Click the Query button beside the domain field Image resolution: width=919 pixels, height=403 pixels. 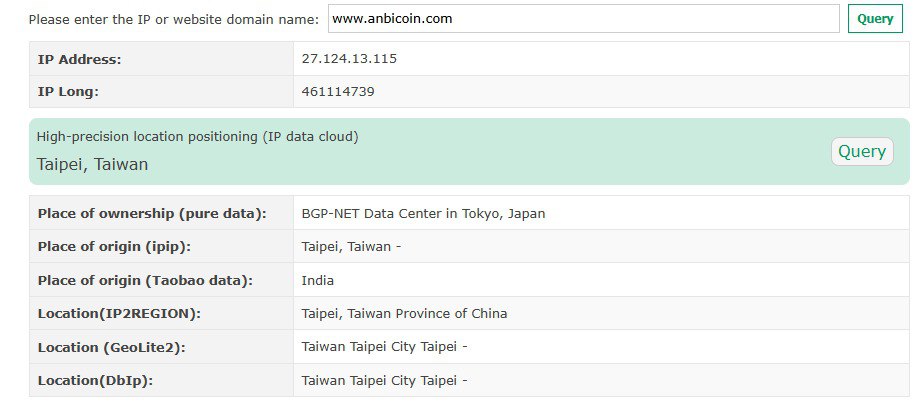pyautogui.click(x=875, y=19)
